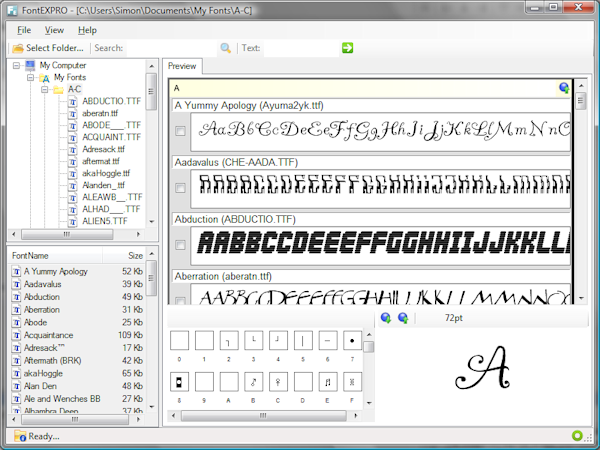
Task: Collapse the My Computer tree node
Action: 16,66
